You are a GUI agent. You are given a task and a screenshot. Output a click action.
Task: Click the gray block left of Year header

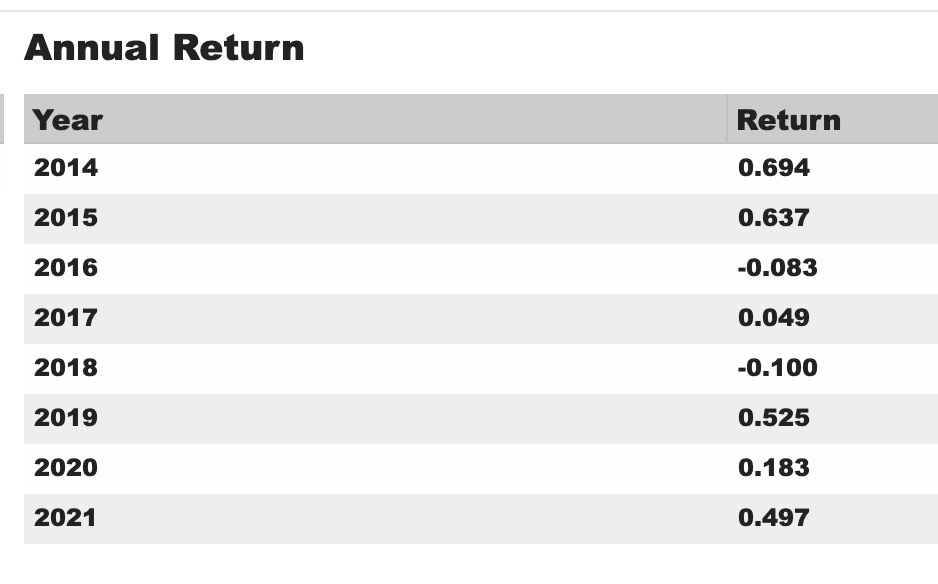coord(2,118)
